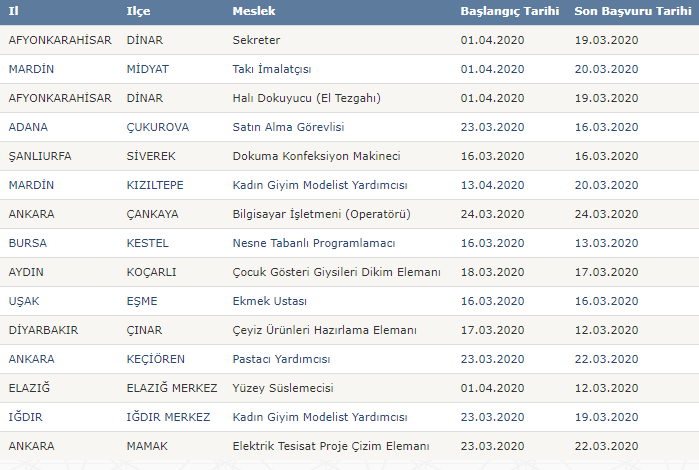Screen dimensions: 699x470
Task: Click the 'Il' column header
Action: [14, 11]
